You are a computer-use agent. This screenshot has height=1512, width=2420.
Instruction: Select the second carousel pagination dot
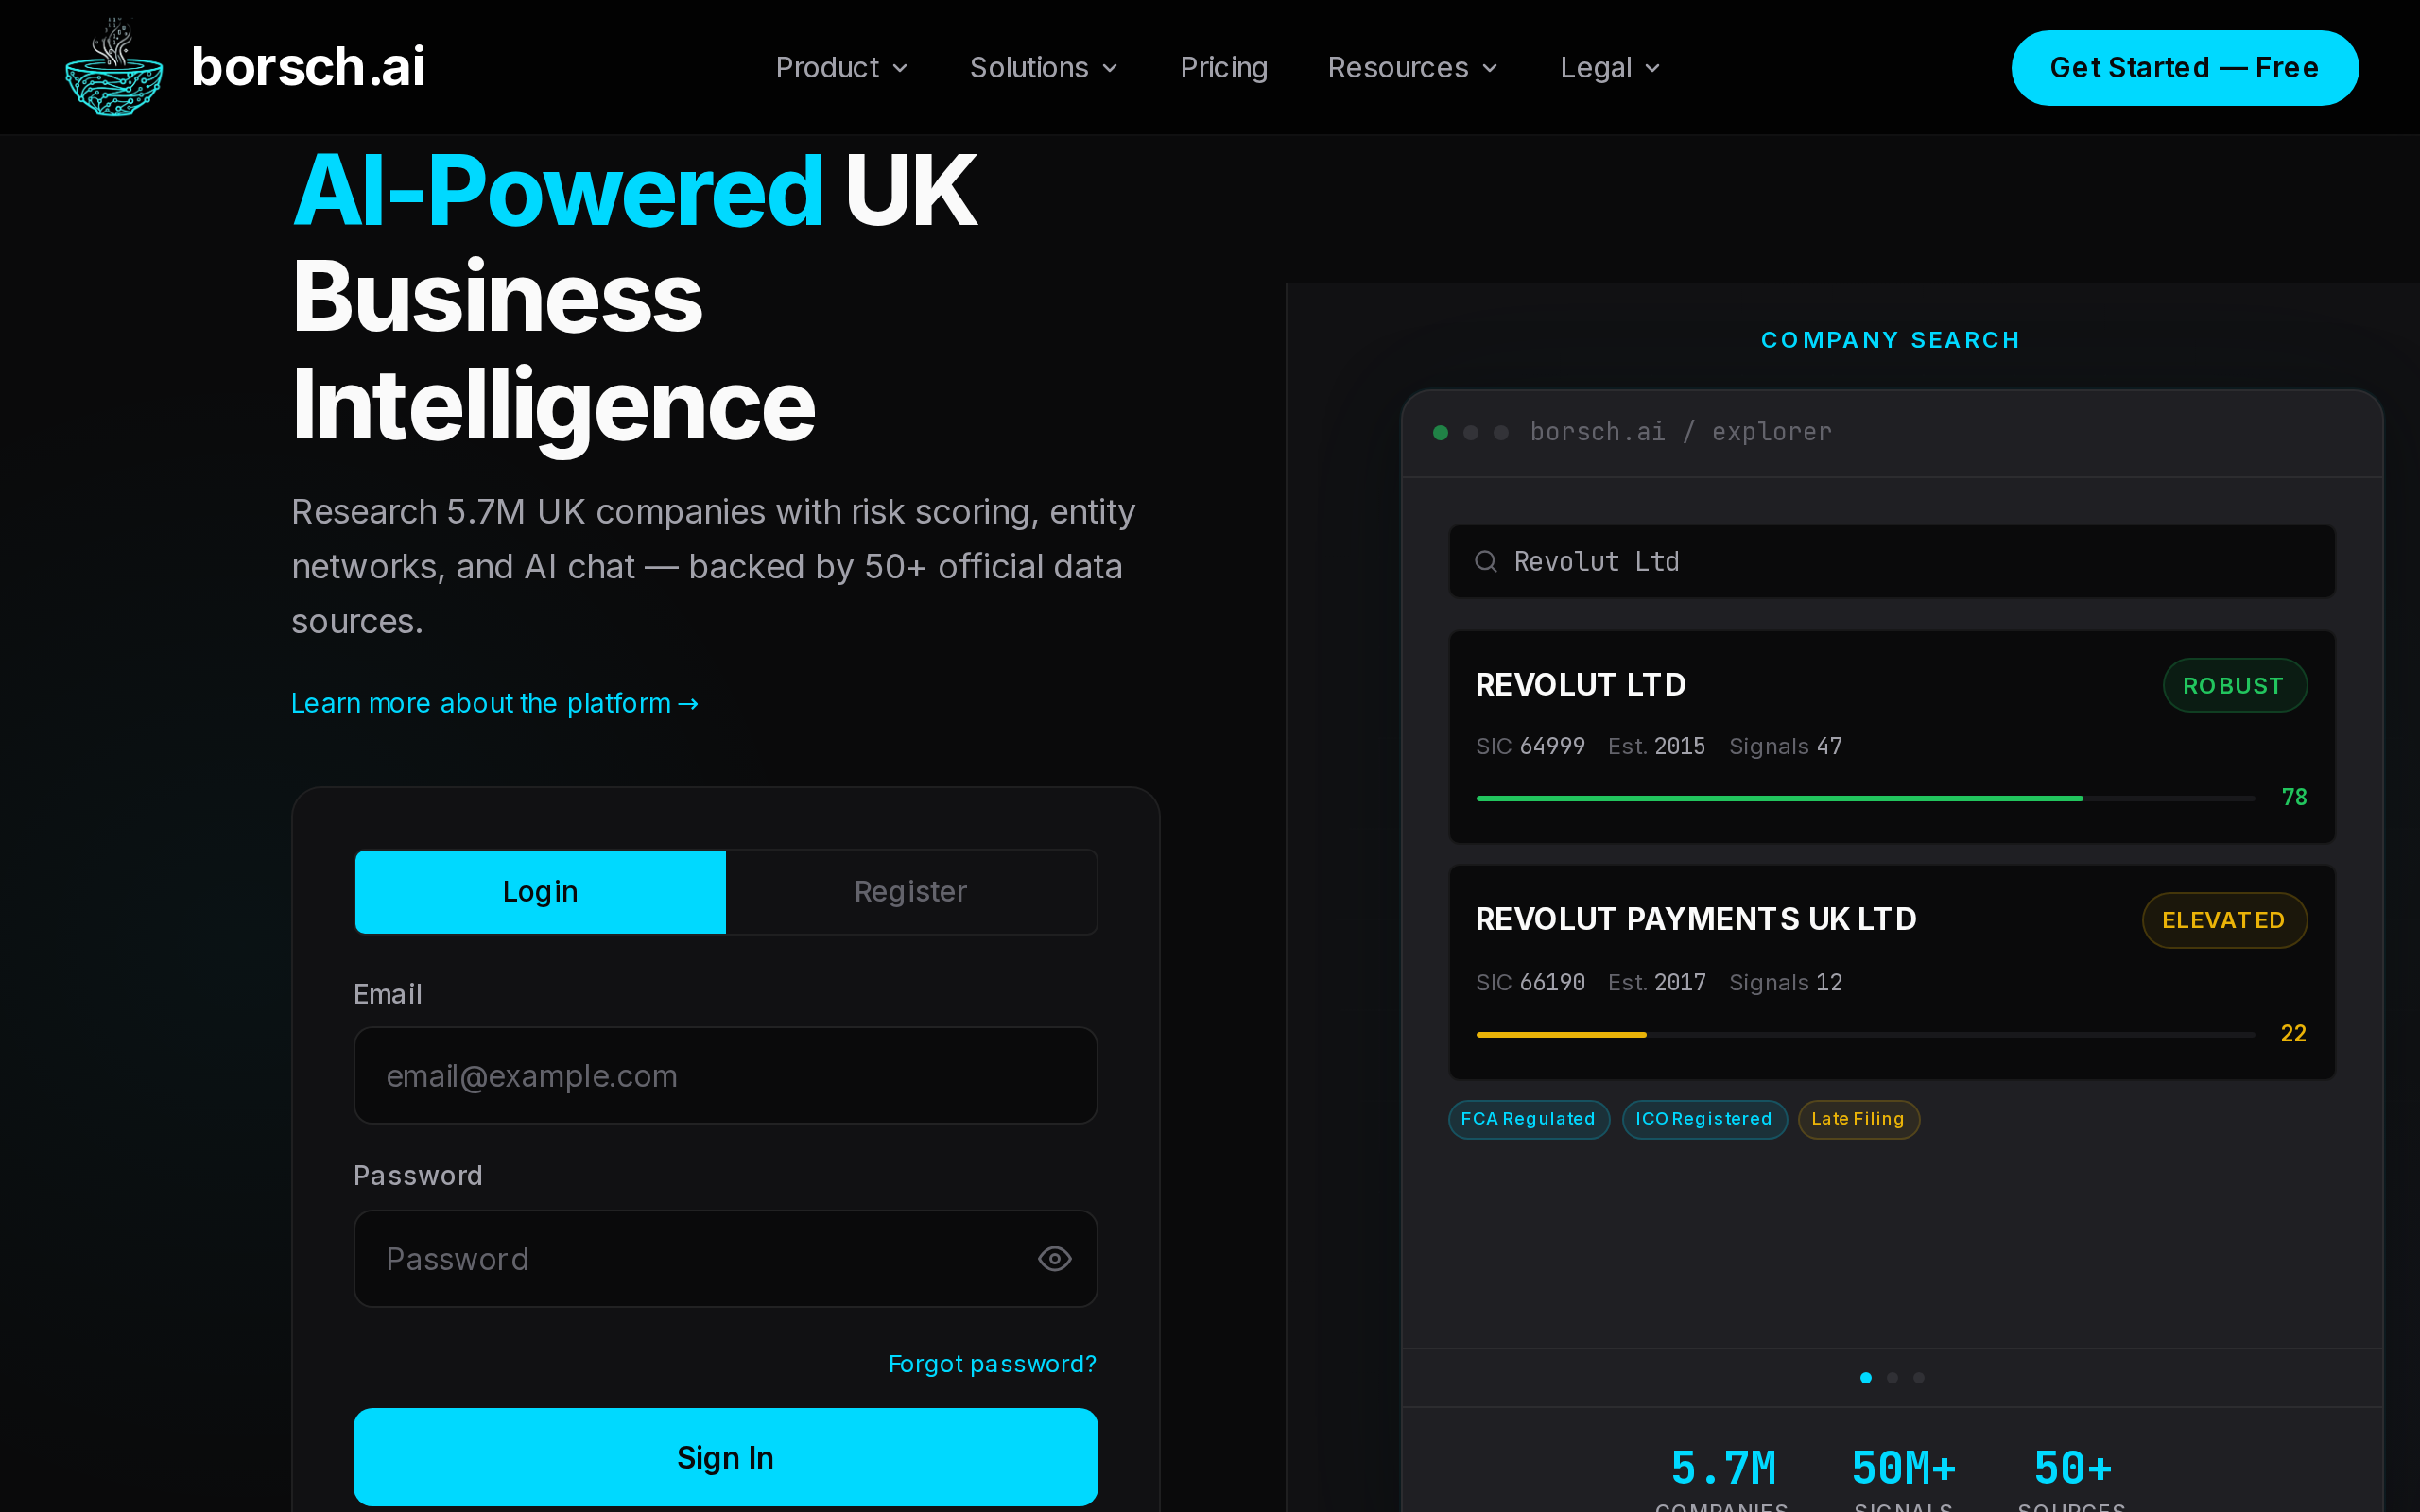[1892, 1378]
